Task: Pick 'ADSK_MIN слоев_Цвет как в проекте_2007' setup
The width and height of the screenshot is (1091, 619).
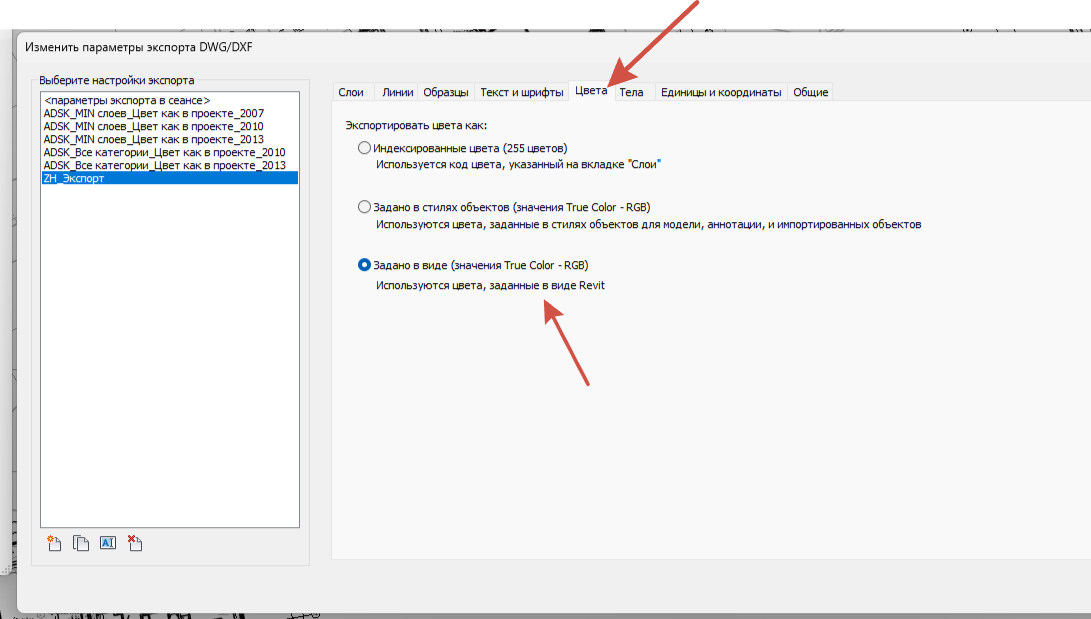Action: click(x=170, y=113)
